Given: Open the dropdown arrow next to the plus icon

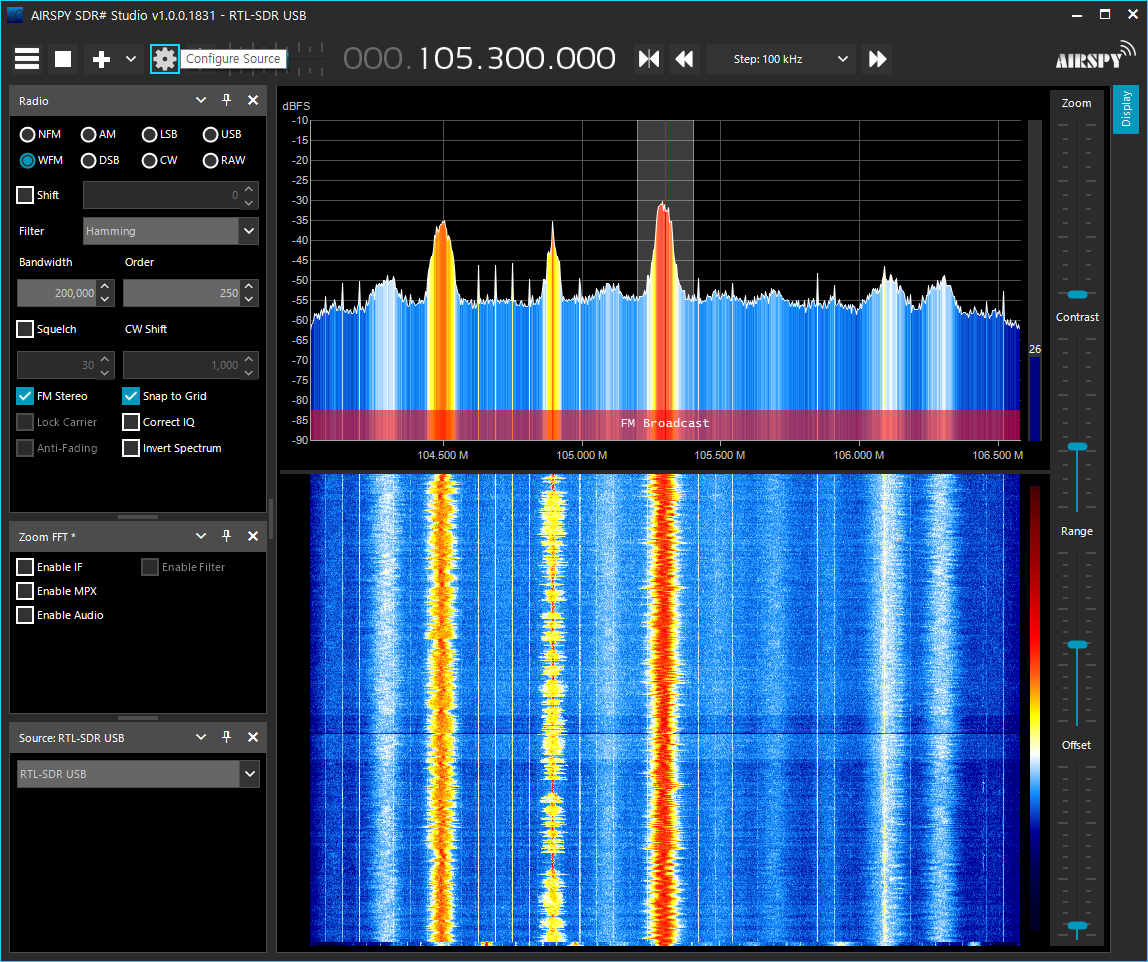Looking at the screenshot, I should (x=131, y=59).
